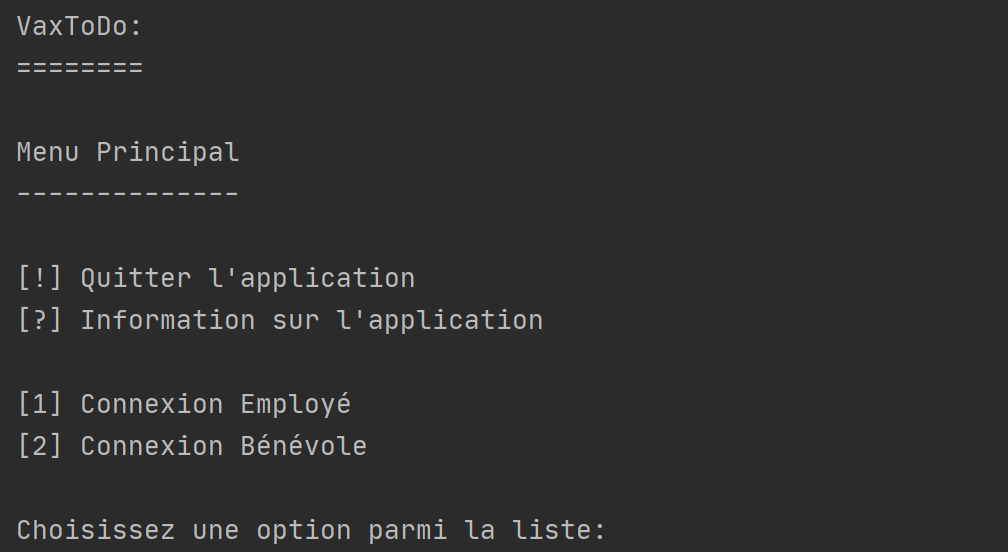Click the word Choisissez in the prompt
Screen dimensions: 1008x552
(96, 530)
